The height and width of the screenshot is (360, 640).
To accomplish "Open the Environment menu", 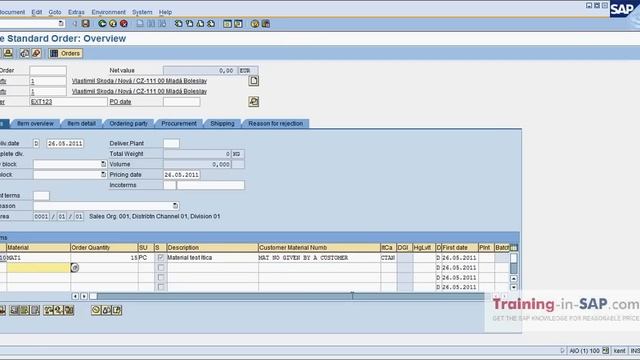I will (109, 12).
